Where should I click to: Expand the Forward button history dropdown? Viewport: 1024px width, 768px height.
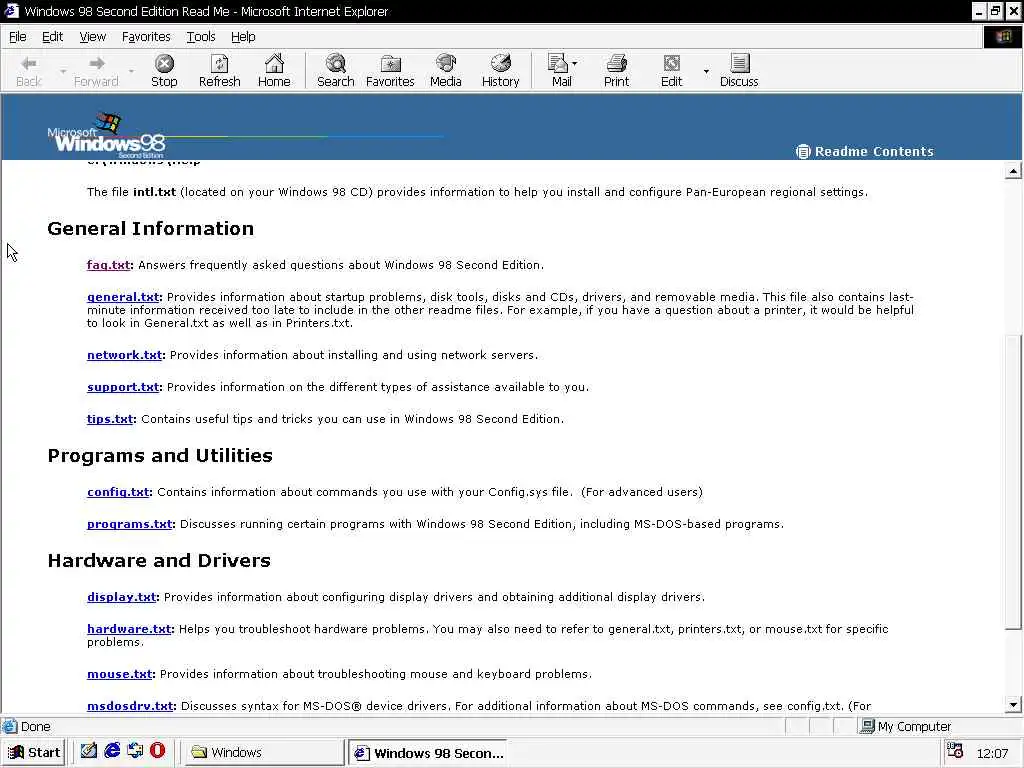[x=131, y=71]
